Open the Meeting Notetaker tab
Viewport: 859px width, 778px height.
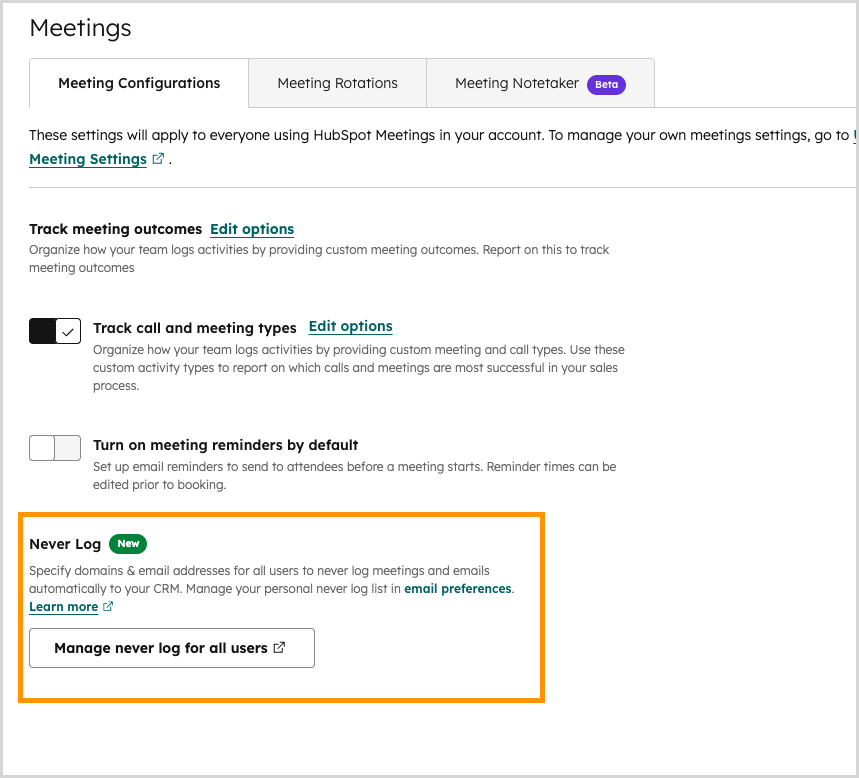516,84
